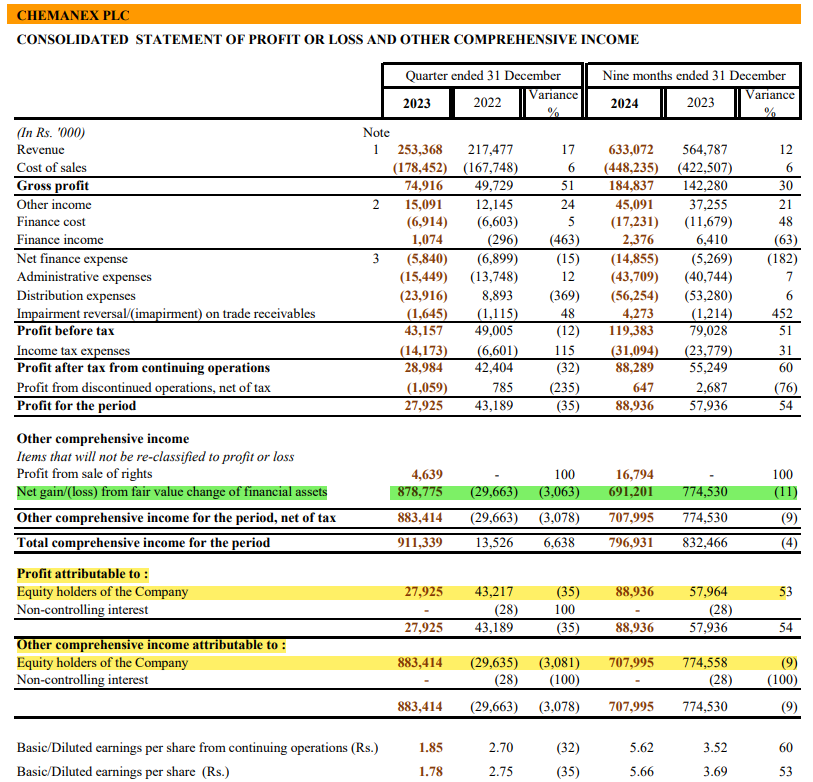Select the impairment reversal on trade receivables label
Image resolution: width=813 pixels, height=782 pixels.
tap(166, 314)
